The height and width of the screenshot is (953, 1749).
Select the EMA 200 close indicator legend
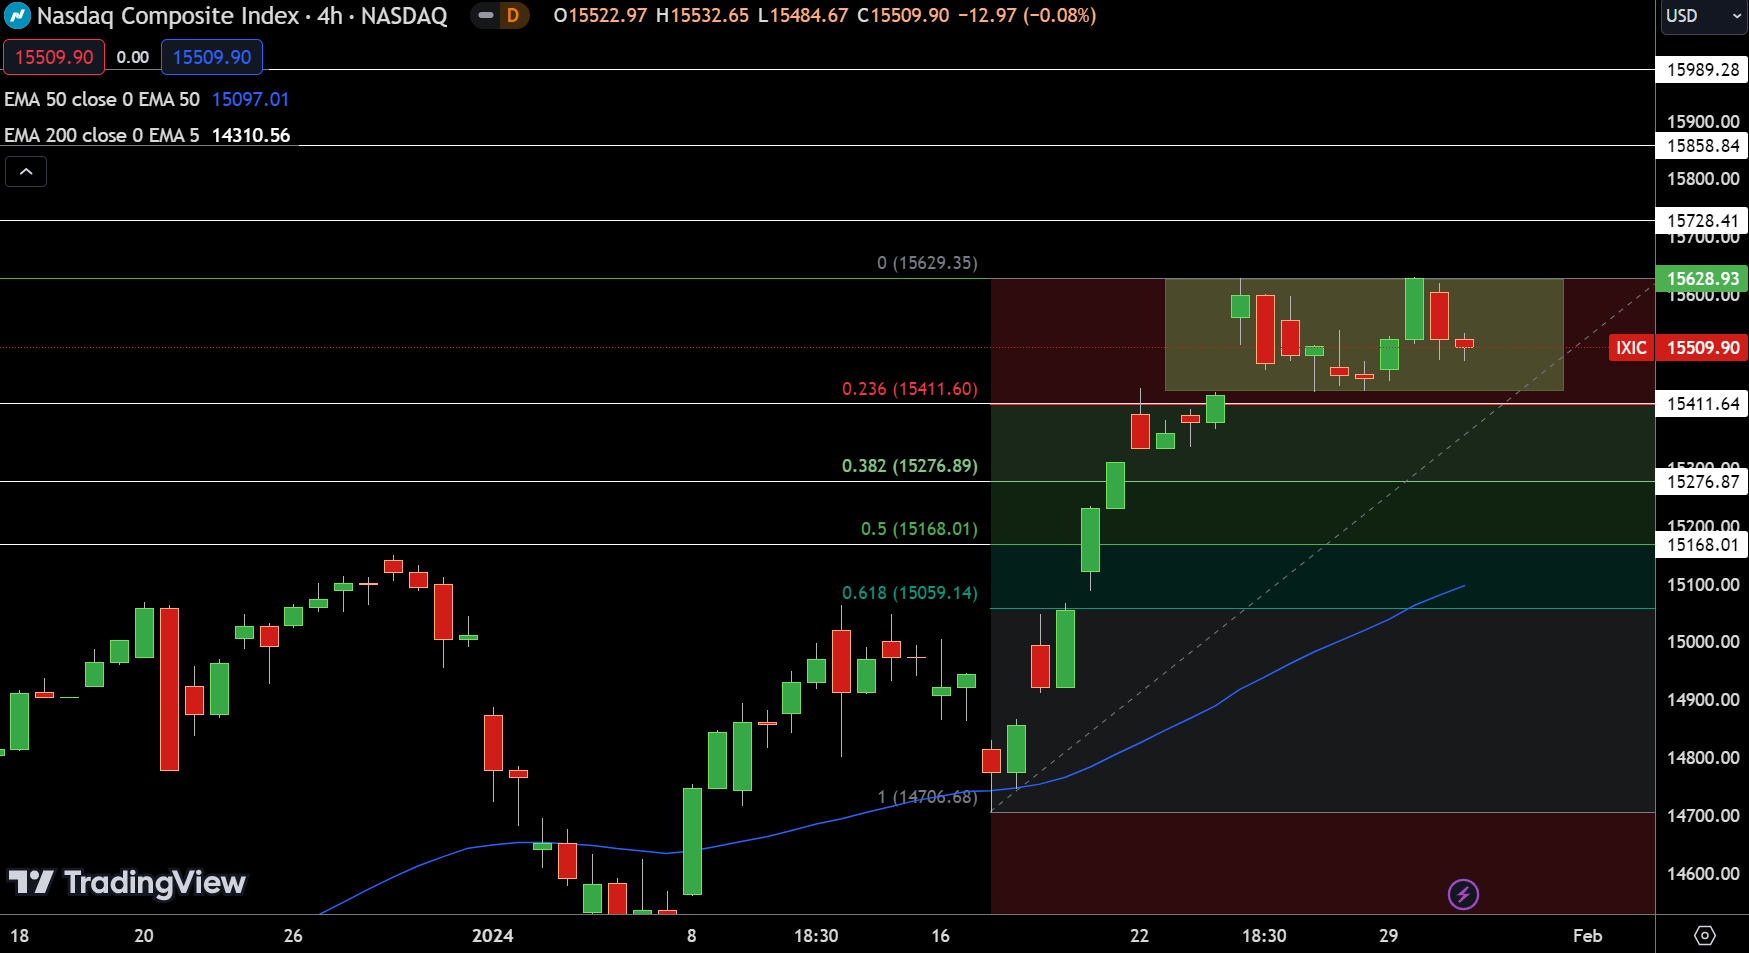[102, 135]
